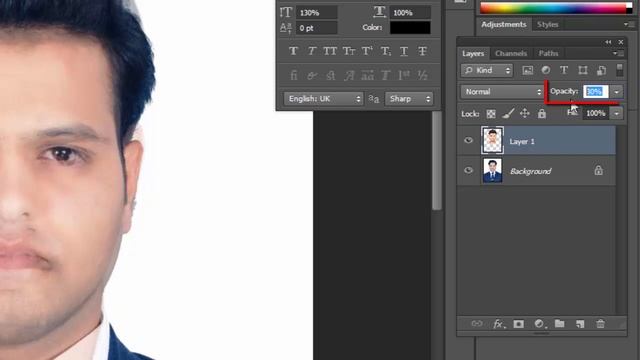Delete the selected layer

[x=600, y=324]
